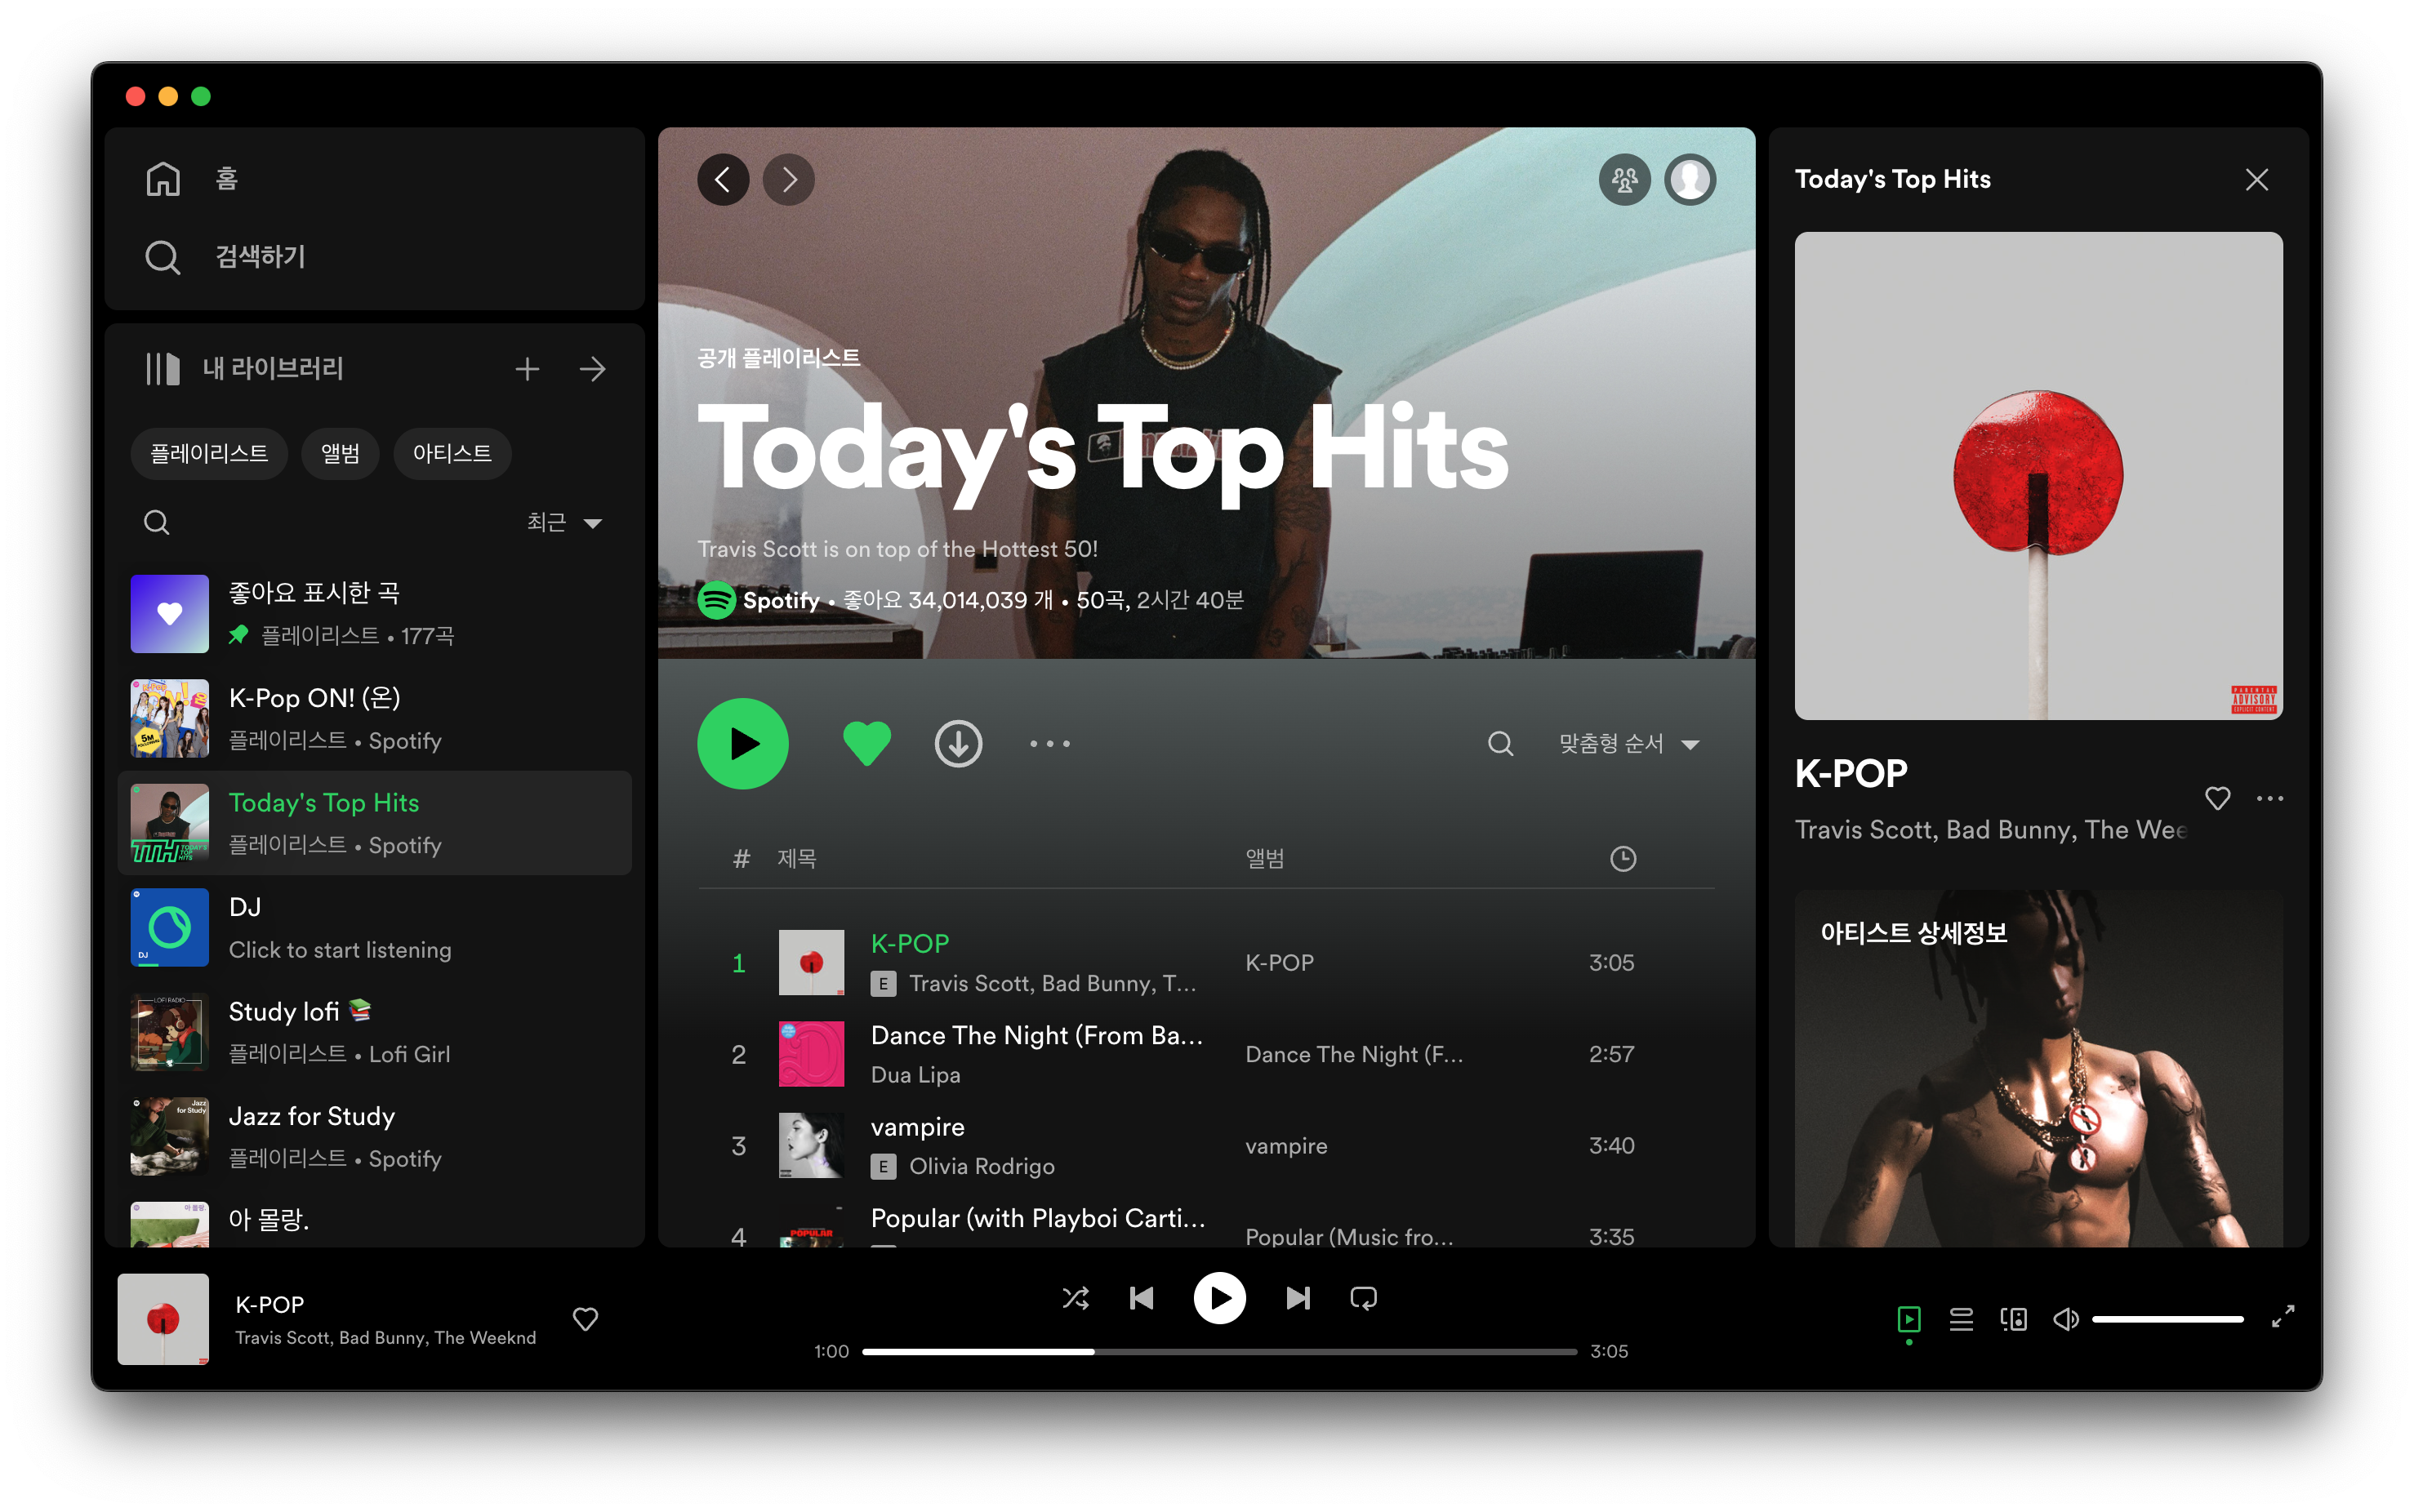Open the 아 몰랑. playlist
This screenshot has width=2414, height=1512.
pyautogui.click(x=375, y=1220)
